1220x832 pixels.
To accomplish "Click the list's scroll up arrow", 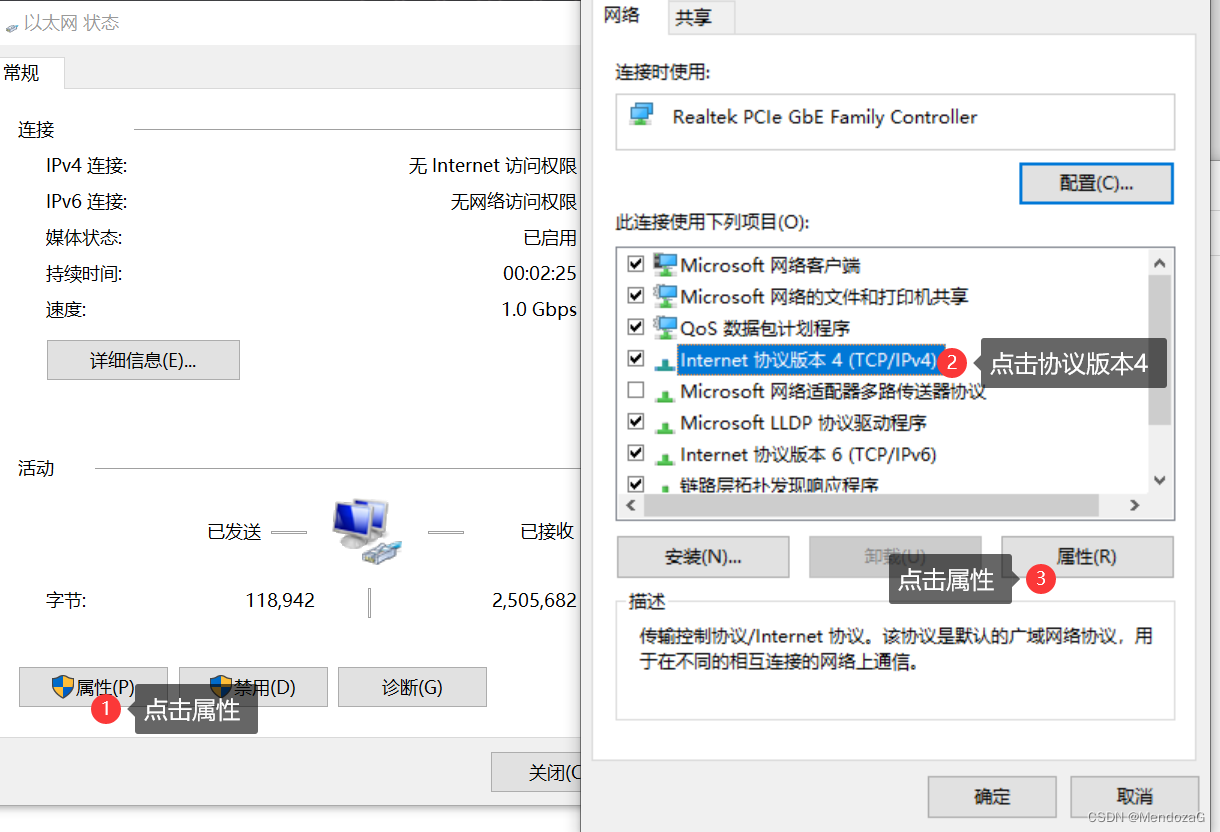I will (1160, 263).
